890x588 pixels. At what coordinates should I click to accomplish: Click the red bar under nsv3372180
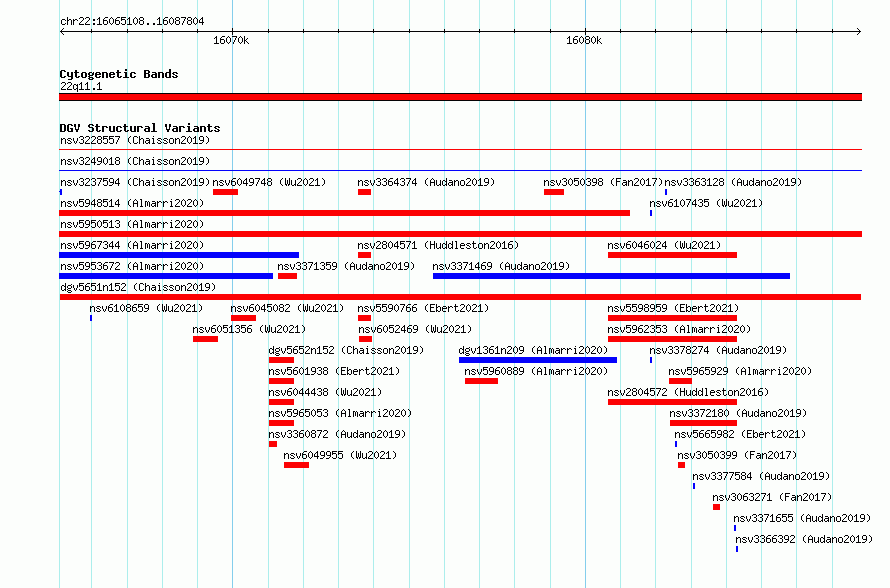(x=703, y=423)
